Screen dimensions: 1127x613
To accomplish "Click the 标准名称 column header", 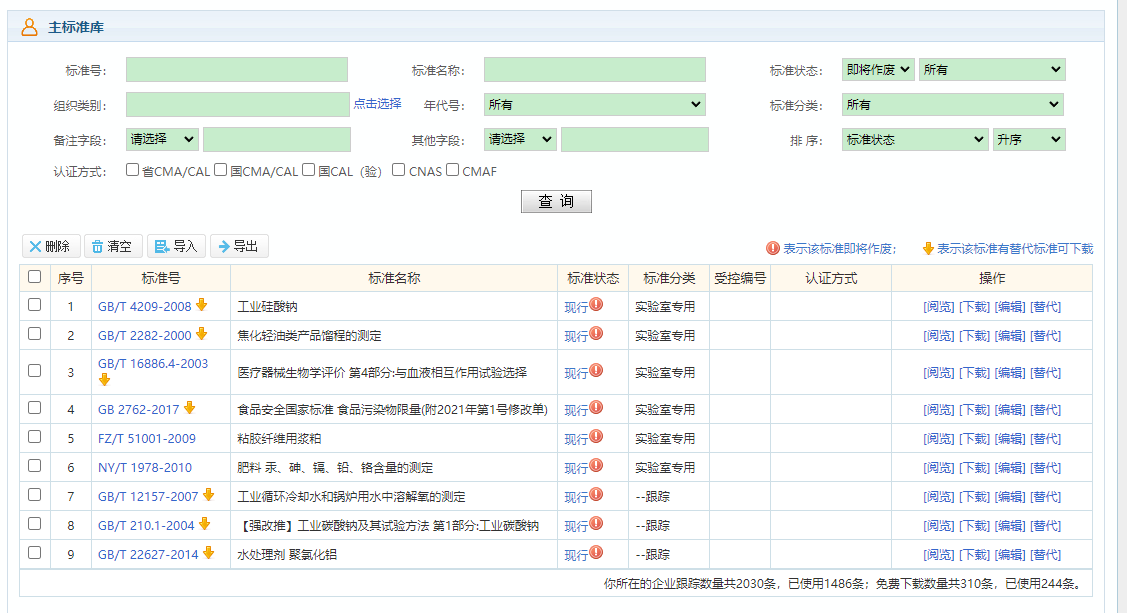I will click(x=394, y=278).
